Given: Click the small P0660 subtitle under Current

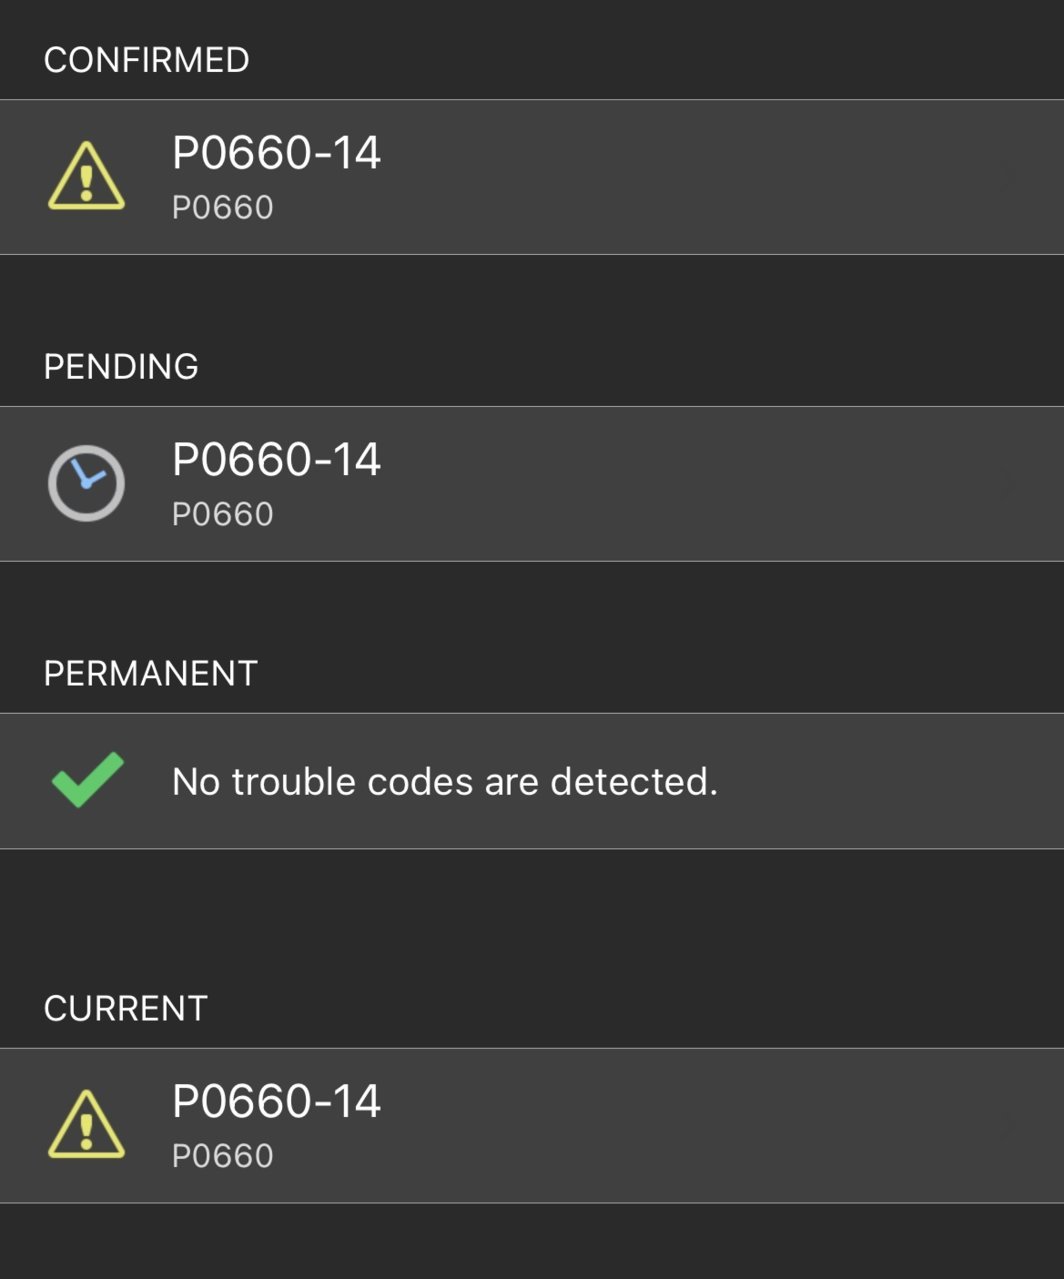Looking at the screenshot, I should click(222, 1155).
